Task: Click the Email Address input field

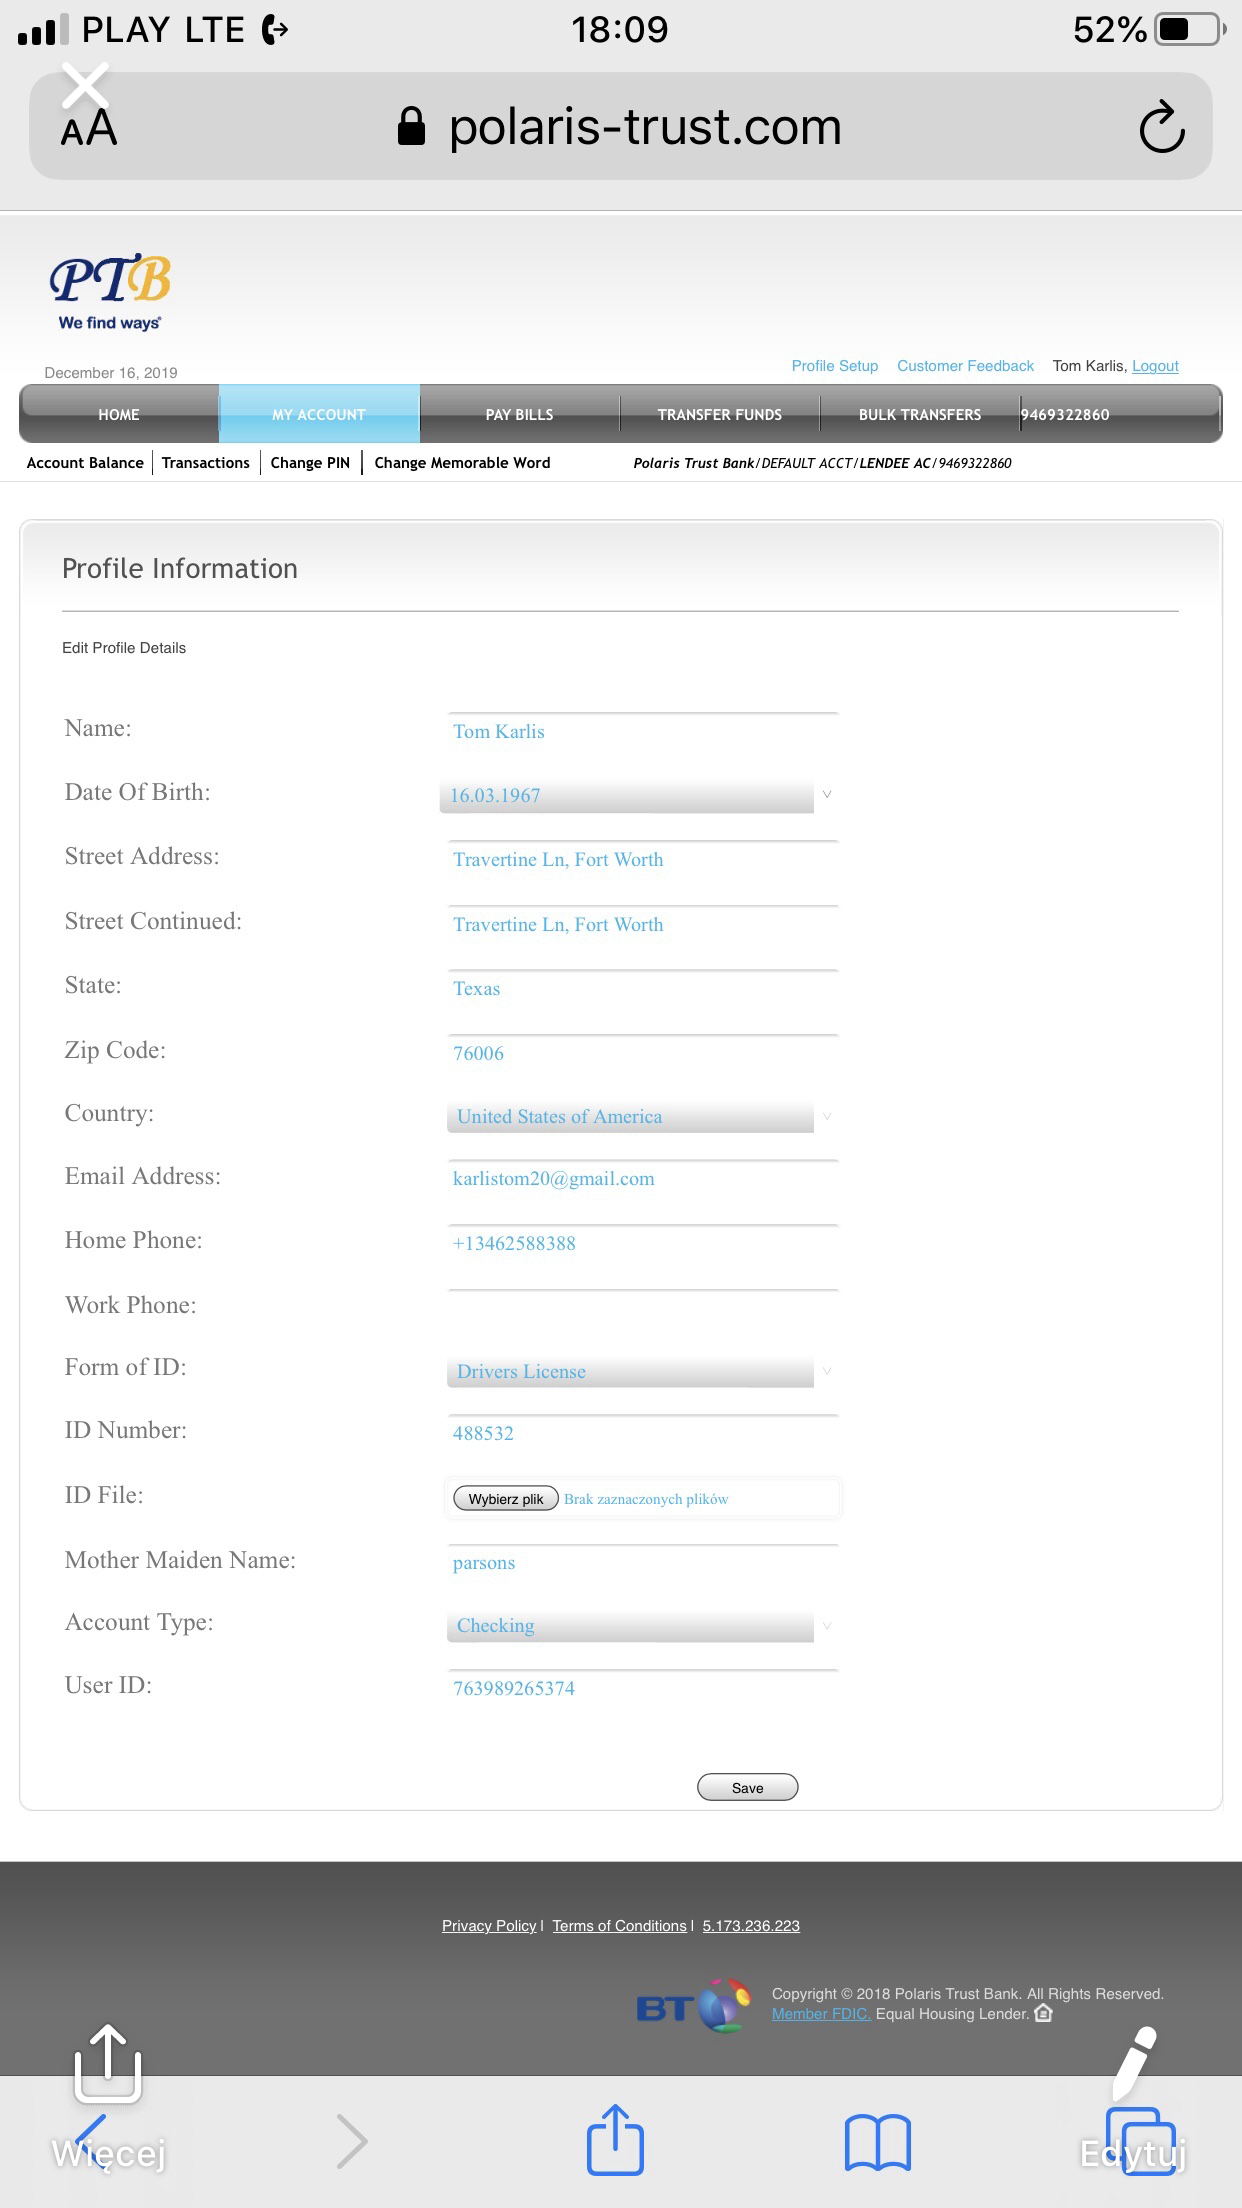Action: (x=643, y=1179)
